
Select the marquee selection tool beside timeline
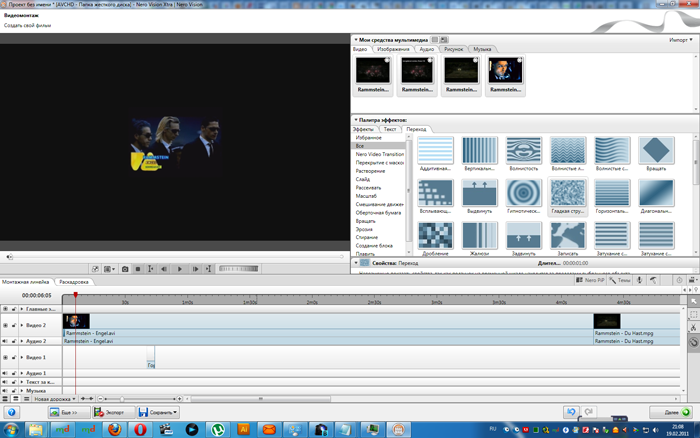694,314
